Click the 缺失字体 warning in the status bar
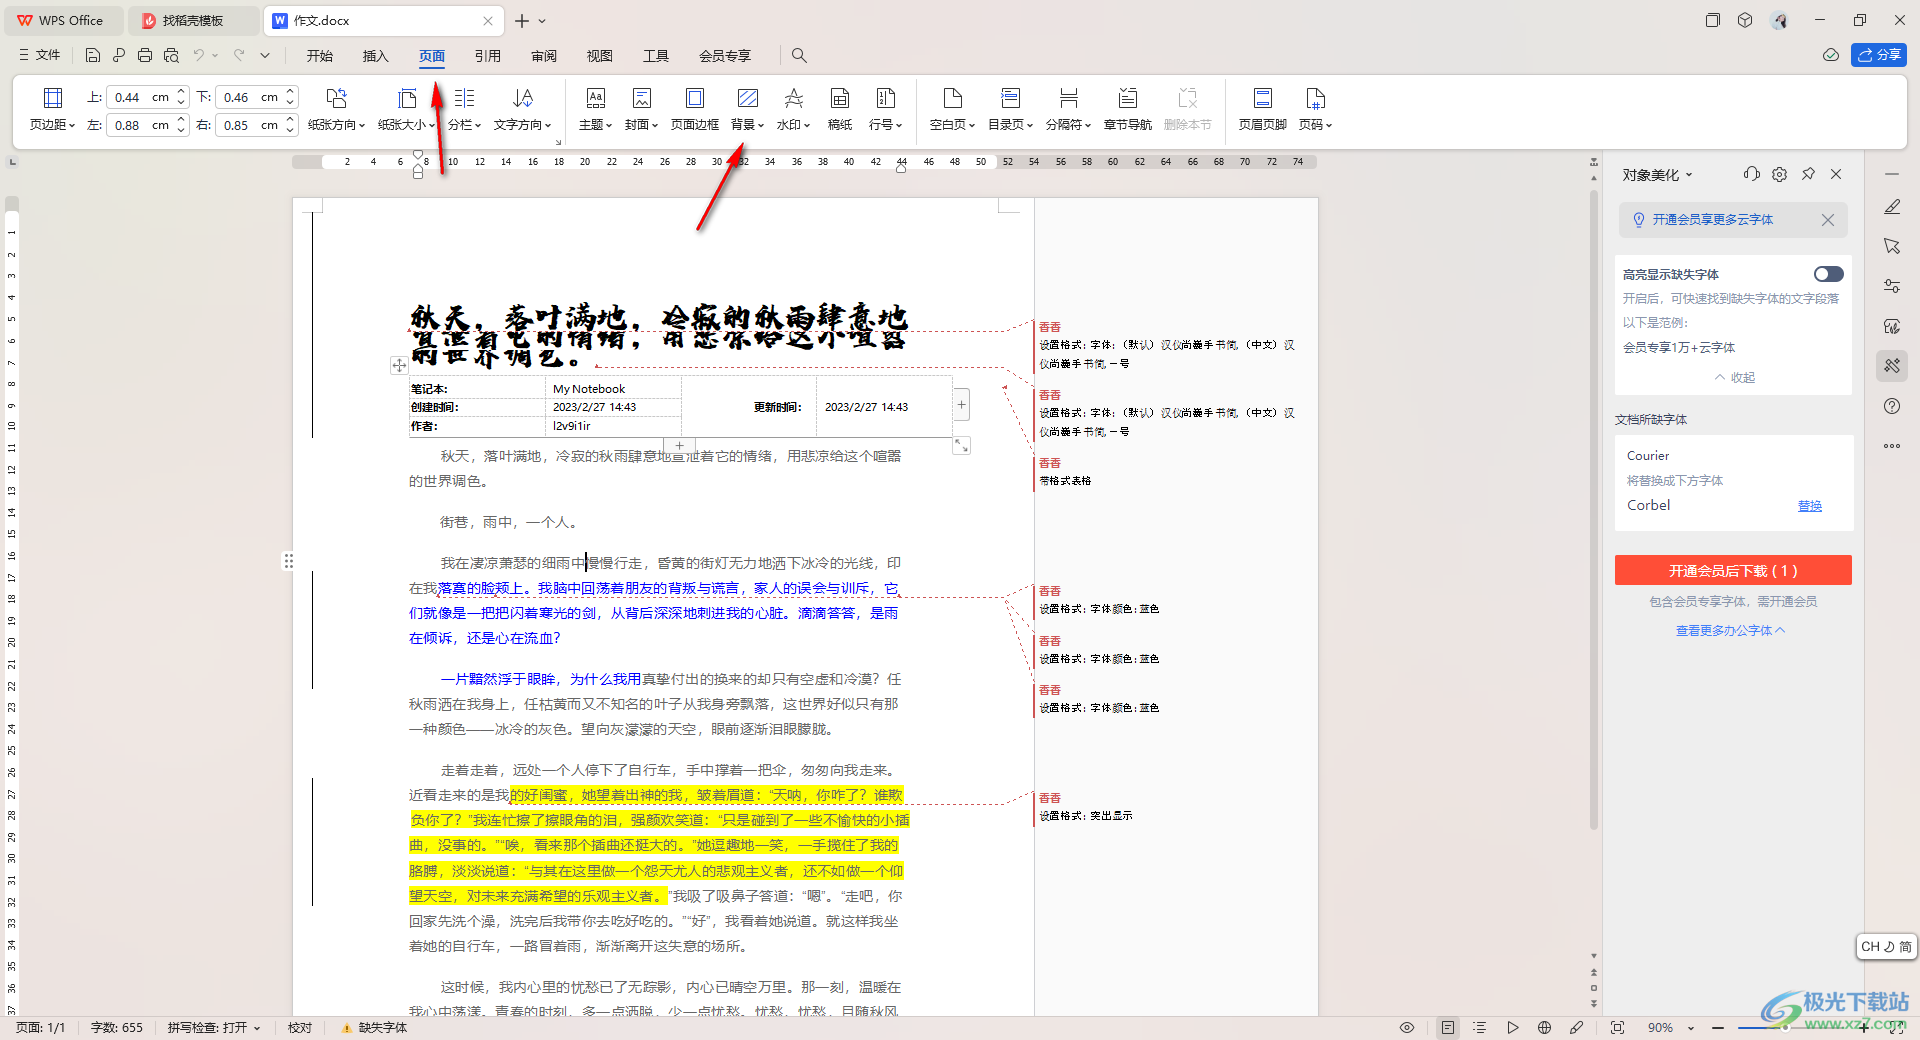Viewport: 1920px width, 1040px height. pos(374,1028)
